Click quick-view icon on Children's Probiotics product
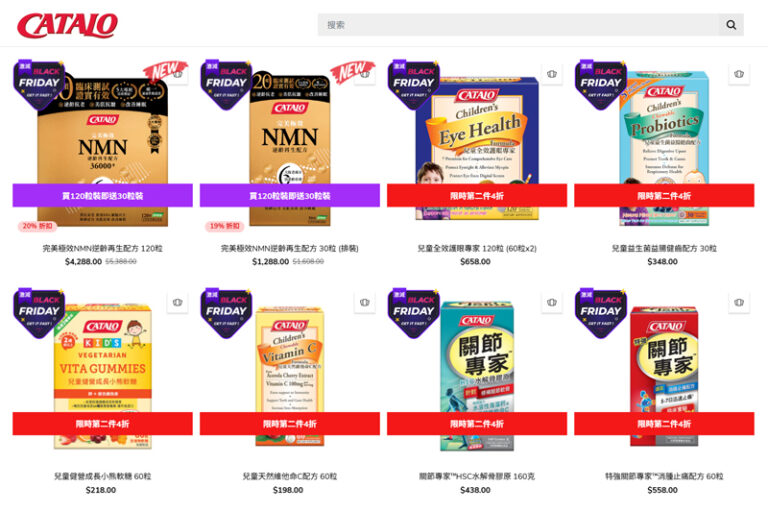 pyautogui.click(x=739, y=74)
